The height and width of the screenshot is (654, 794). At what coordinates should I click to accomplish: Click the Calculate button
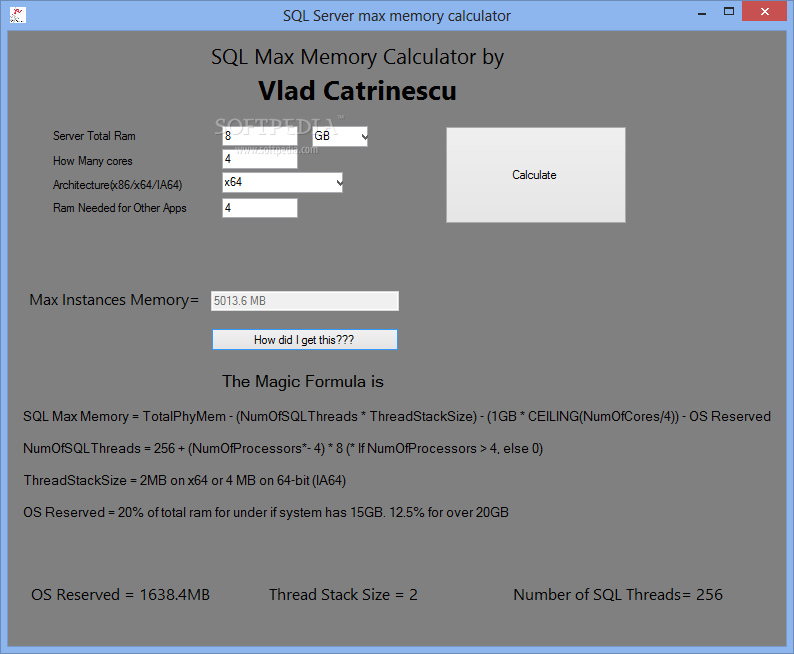pyautogui.click(x=536, y=175)
